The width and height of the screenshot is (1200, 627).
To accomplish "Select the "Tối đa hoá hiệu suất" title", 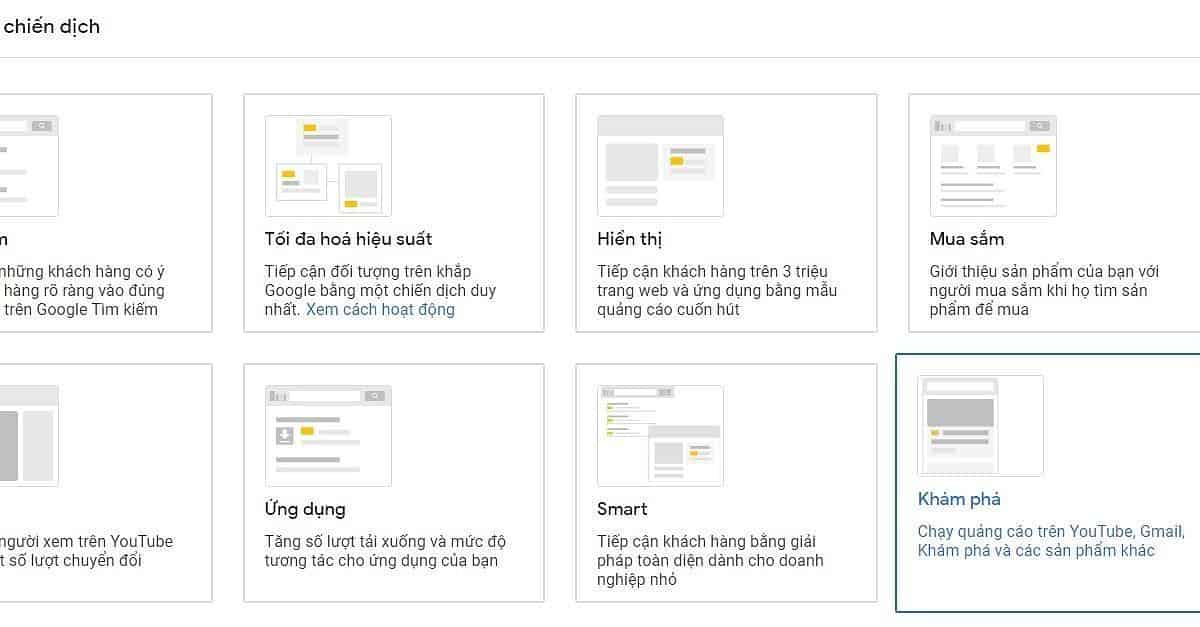I will [348, 239].
